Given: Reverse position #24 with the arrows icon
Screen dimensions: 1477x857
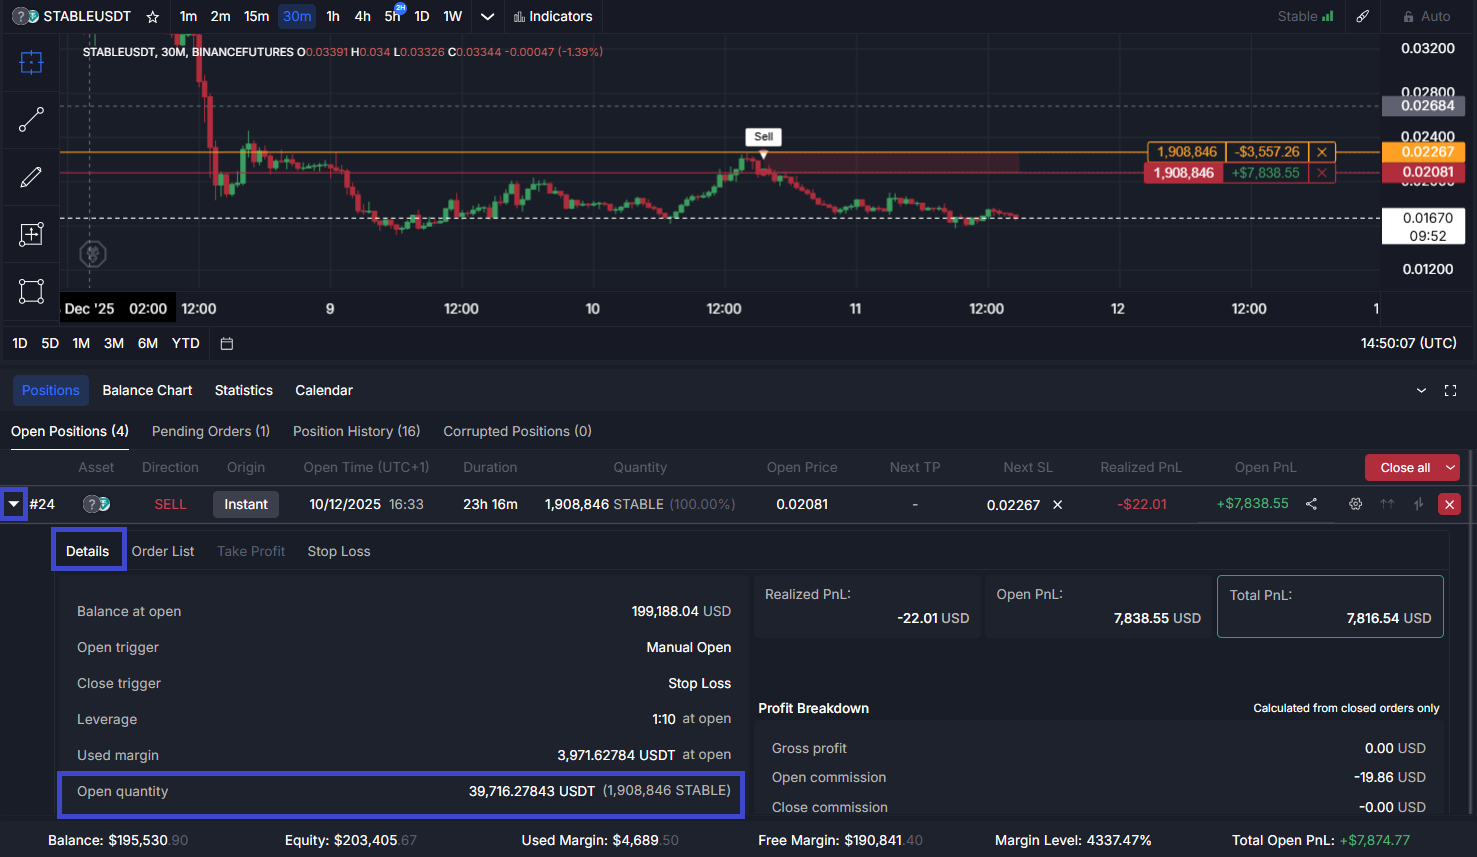Looking at the screenshot, I should click(x=1418, y=504).
